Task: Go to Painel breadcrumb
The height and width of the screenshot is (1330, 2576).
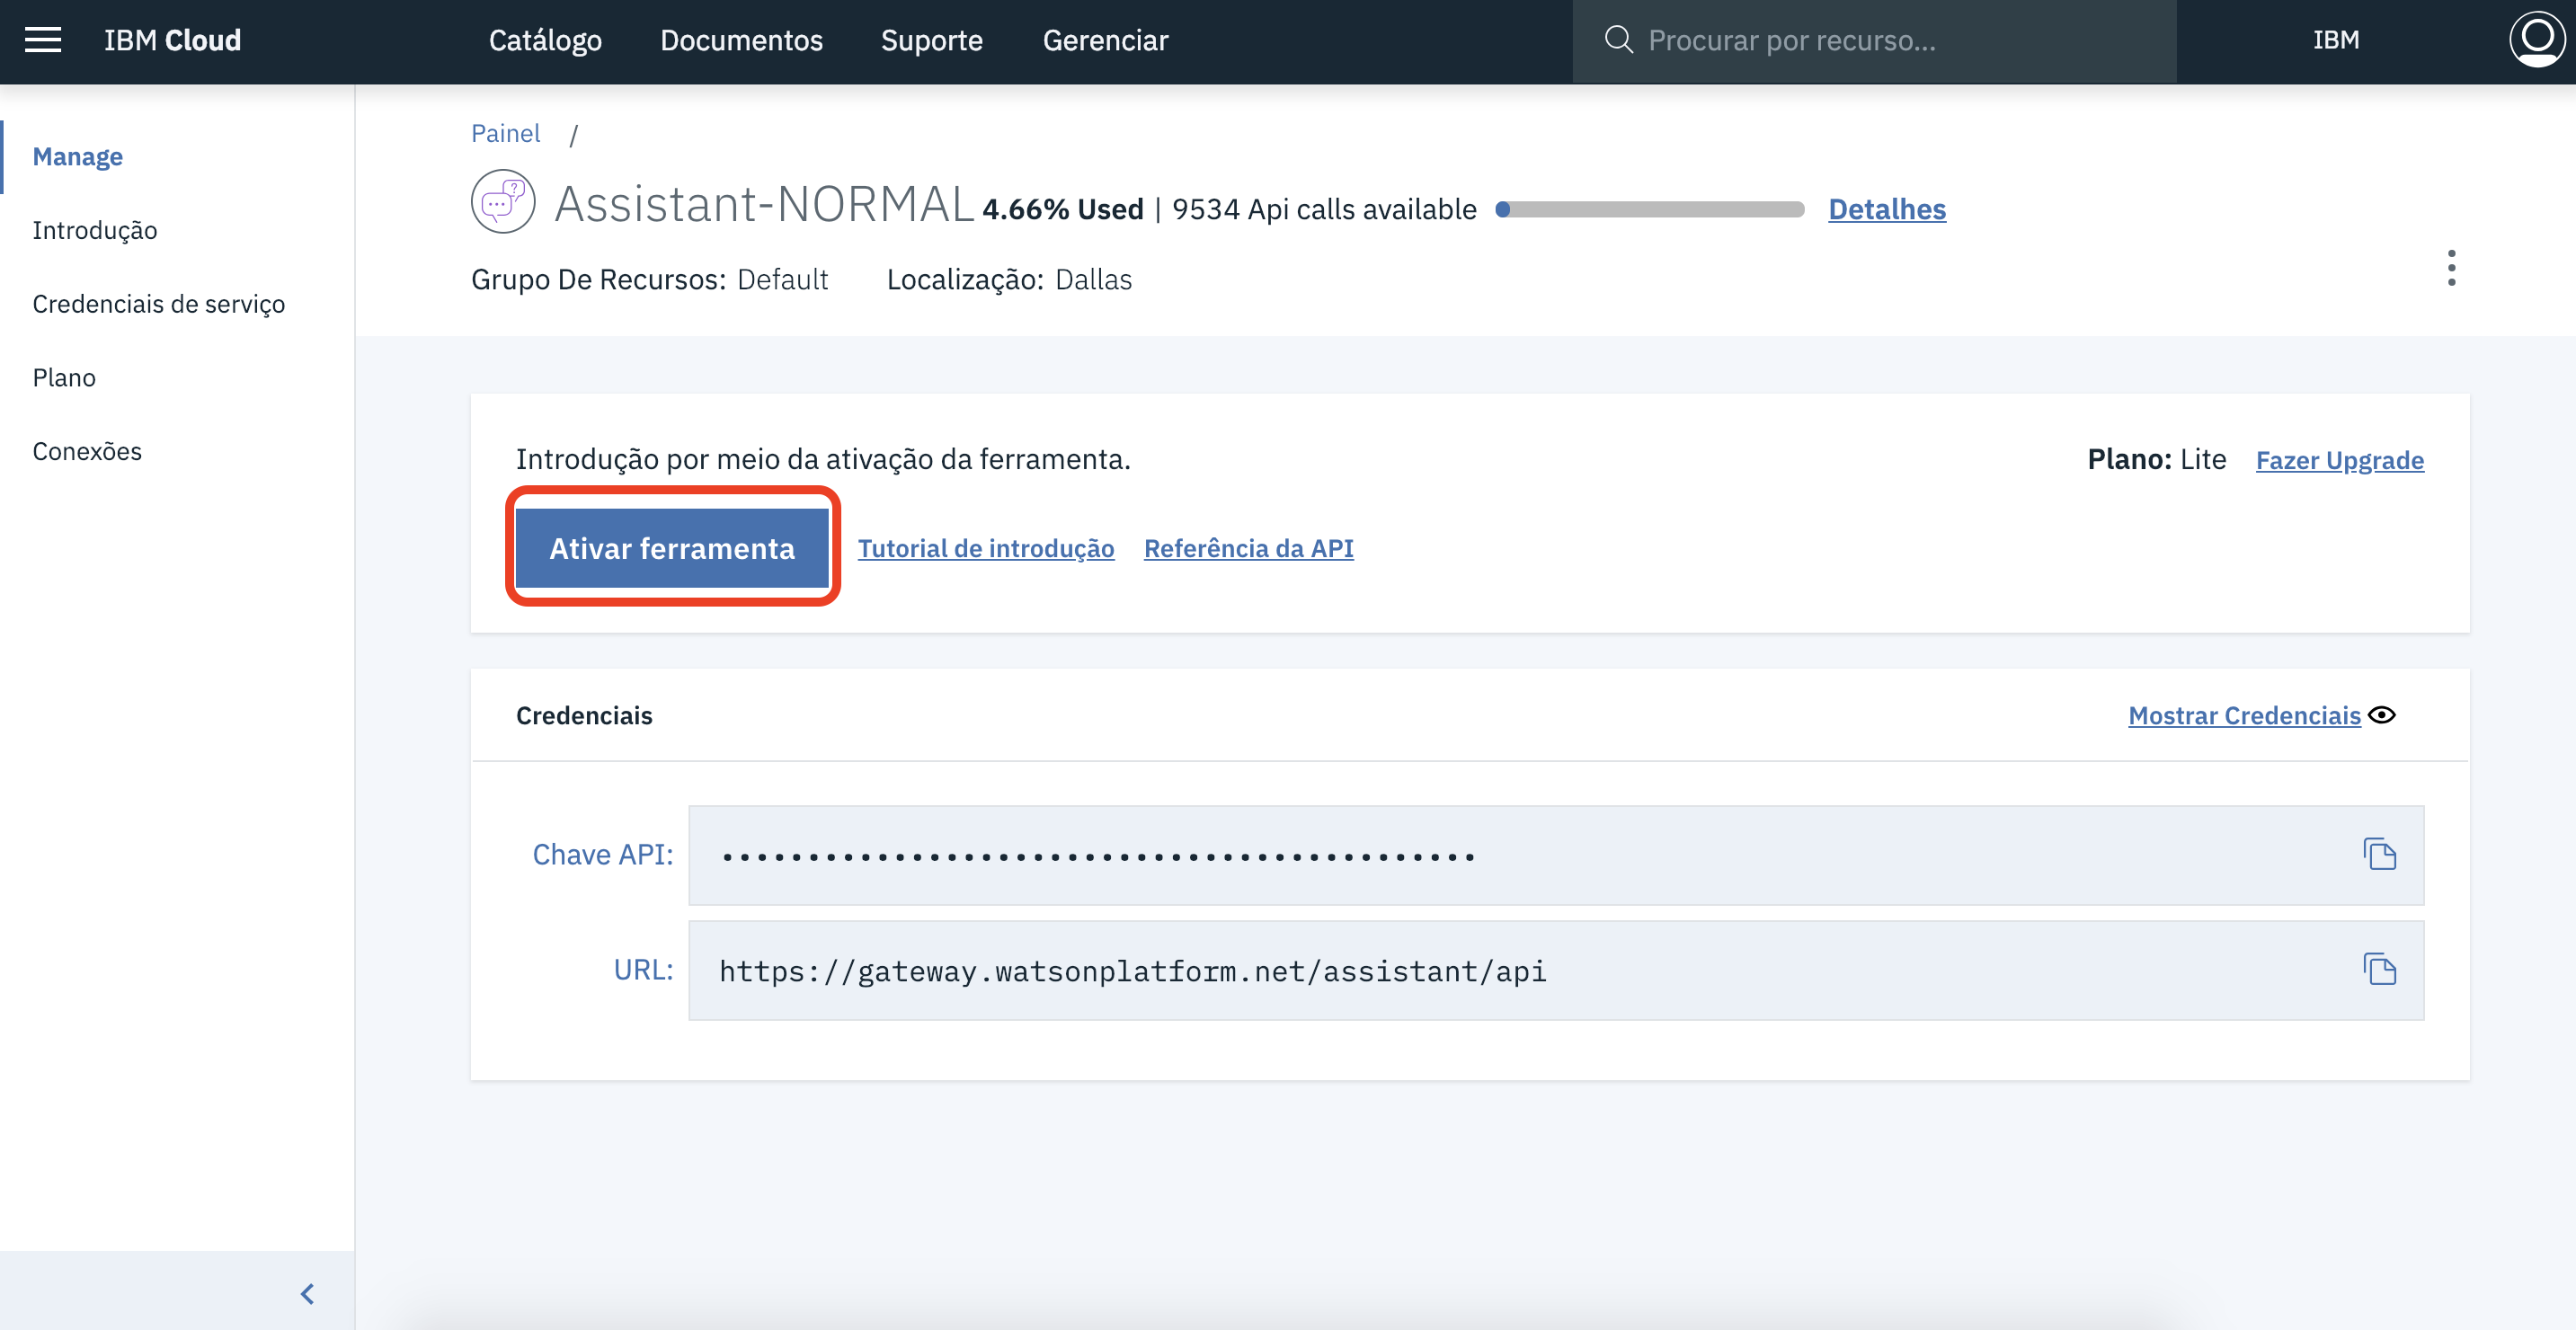Action: click(505, 133)
